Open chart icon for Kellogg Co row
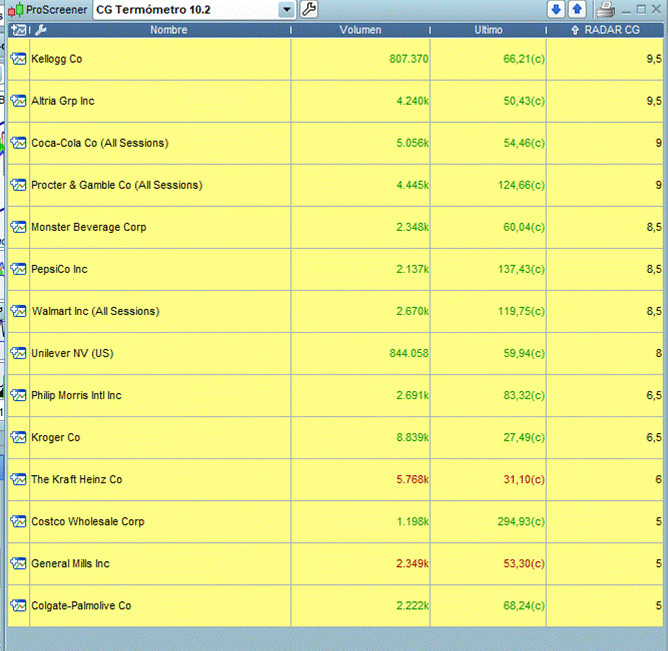The image size is (668, 651). coord(18,59)
